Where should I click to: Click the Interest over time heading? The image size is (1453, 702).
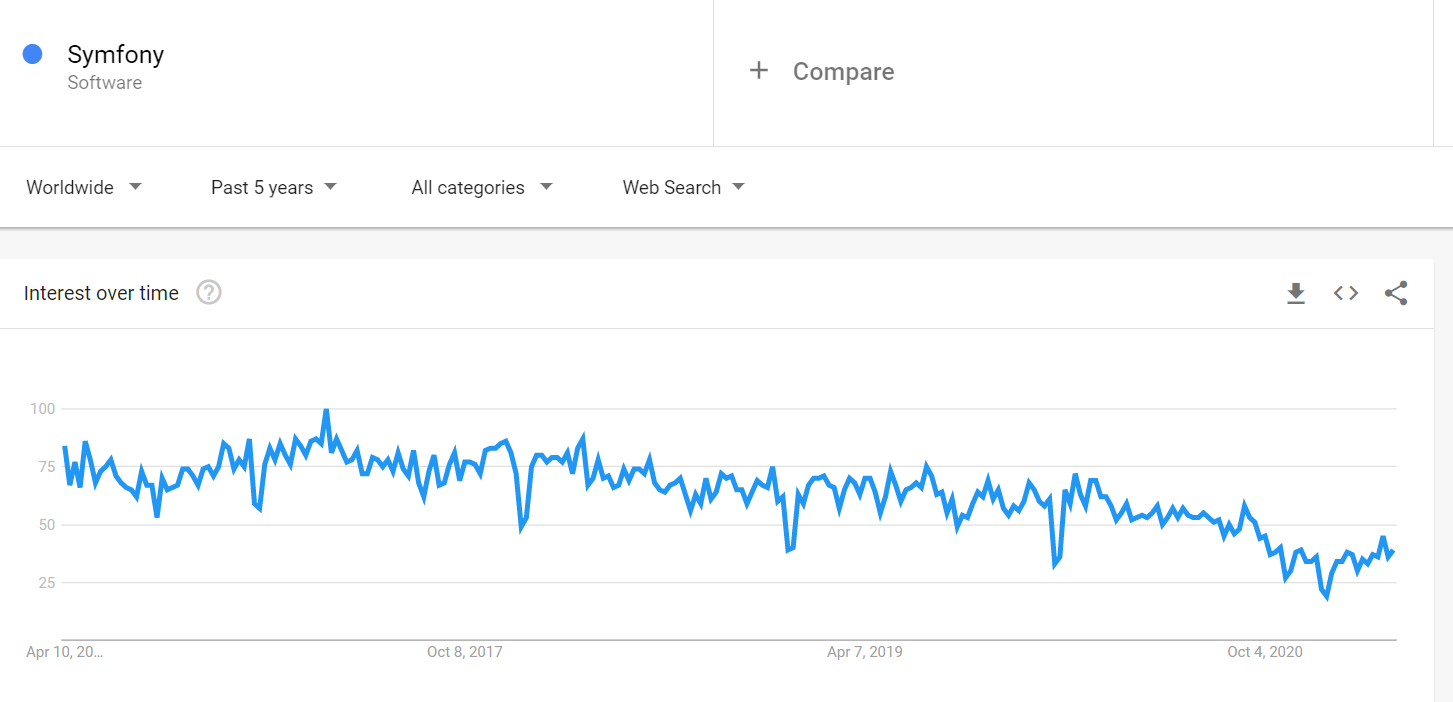[x=100, y=293]
